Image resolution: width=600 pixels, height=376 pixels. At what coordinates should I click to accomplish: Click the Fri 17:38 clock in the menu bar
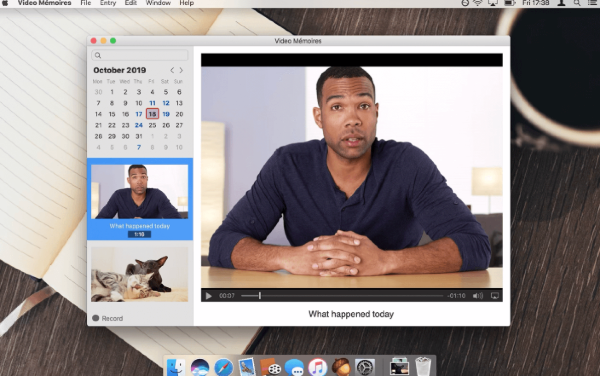(536, 3)
